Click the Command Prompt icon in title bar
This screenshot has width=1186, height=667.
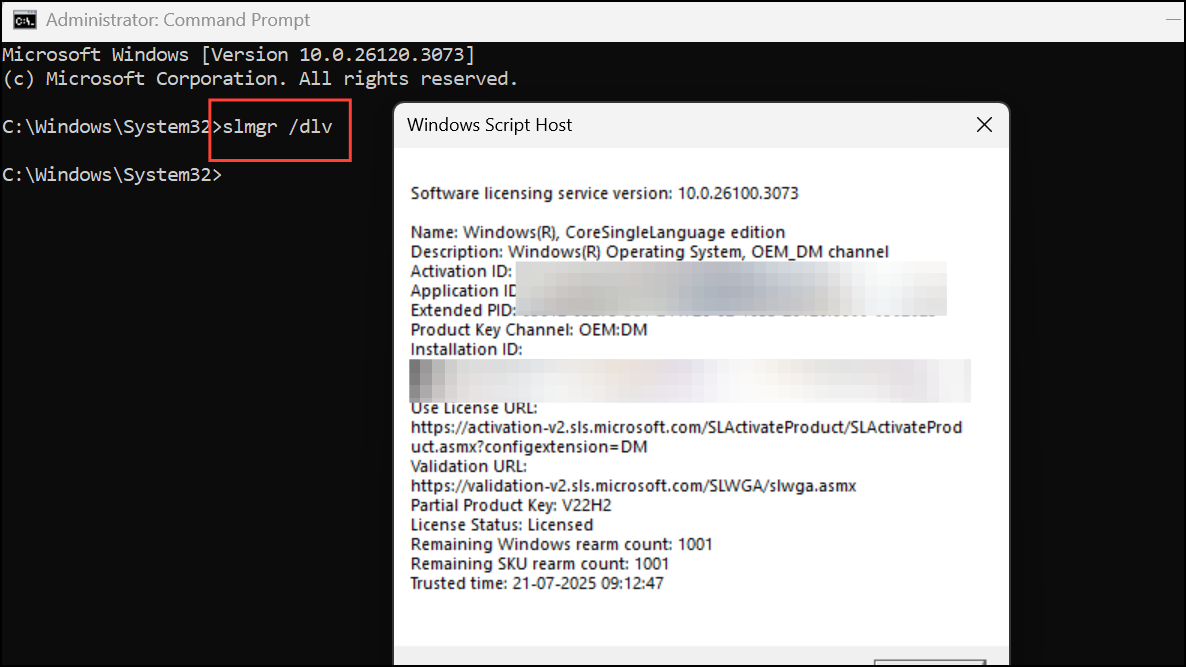(25, 20)
